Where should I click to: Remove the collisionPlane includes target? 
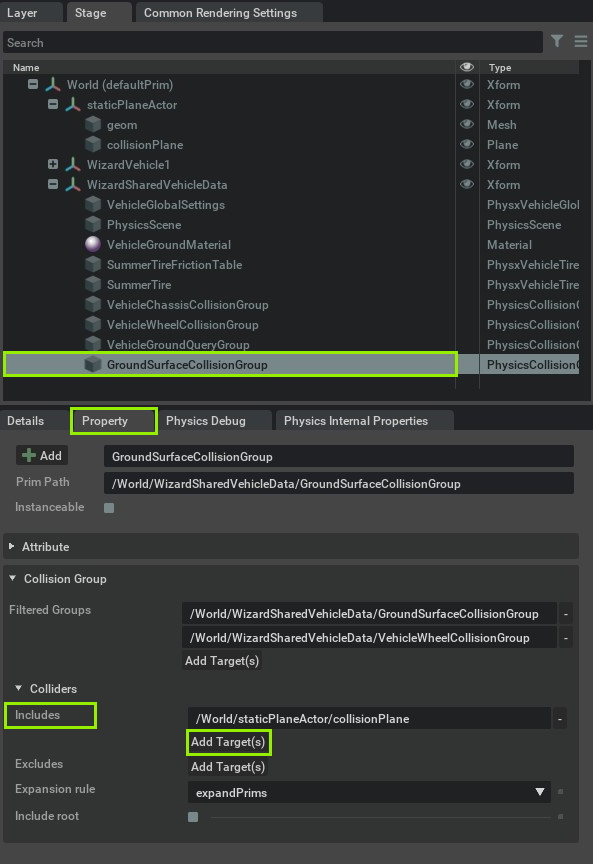pos(559,719)
